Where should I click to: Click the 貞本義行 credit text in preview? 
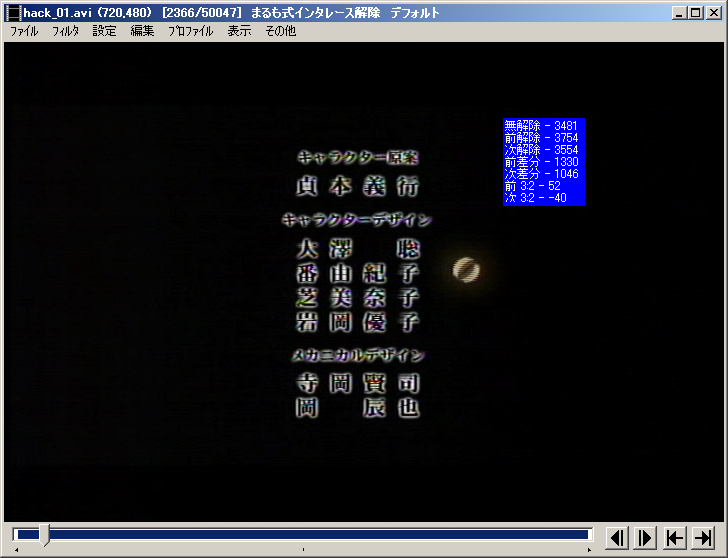click(x=357, y=187)
